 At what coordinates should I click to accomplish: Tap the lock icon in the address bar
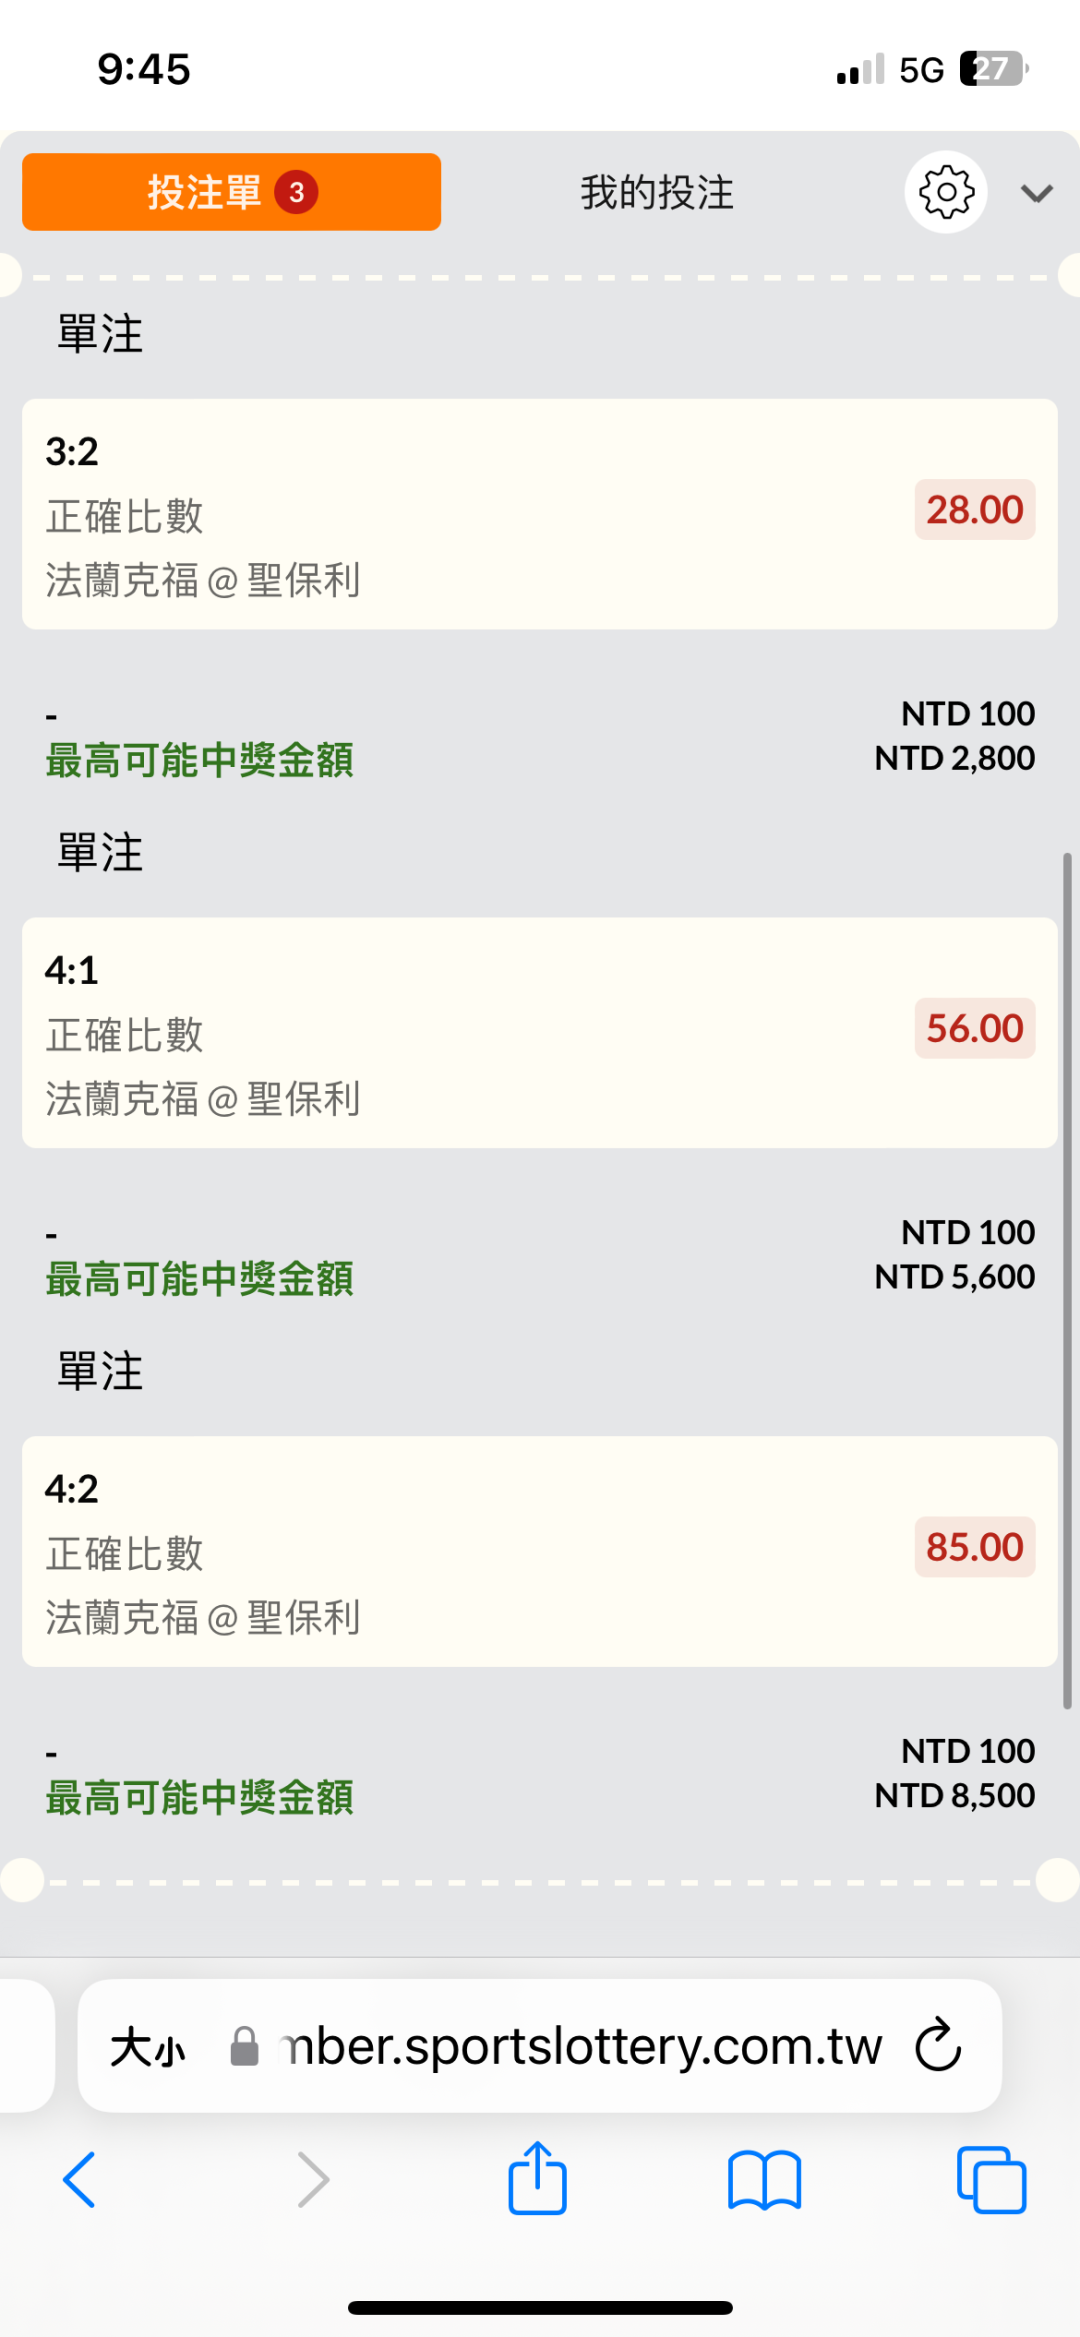(x=245, y=2046)
